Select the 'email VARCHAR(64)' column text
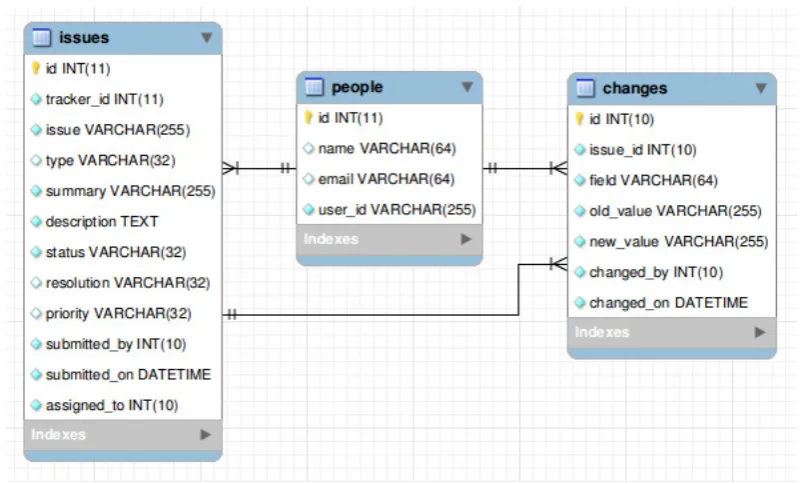This screenshot has width=805, height=484. tap(386, 179)
